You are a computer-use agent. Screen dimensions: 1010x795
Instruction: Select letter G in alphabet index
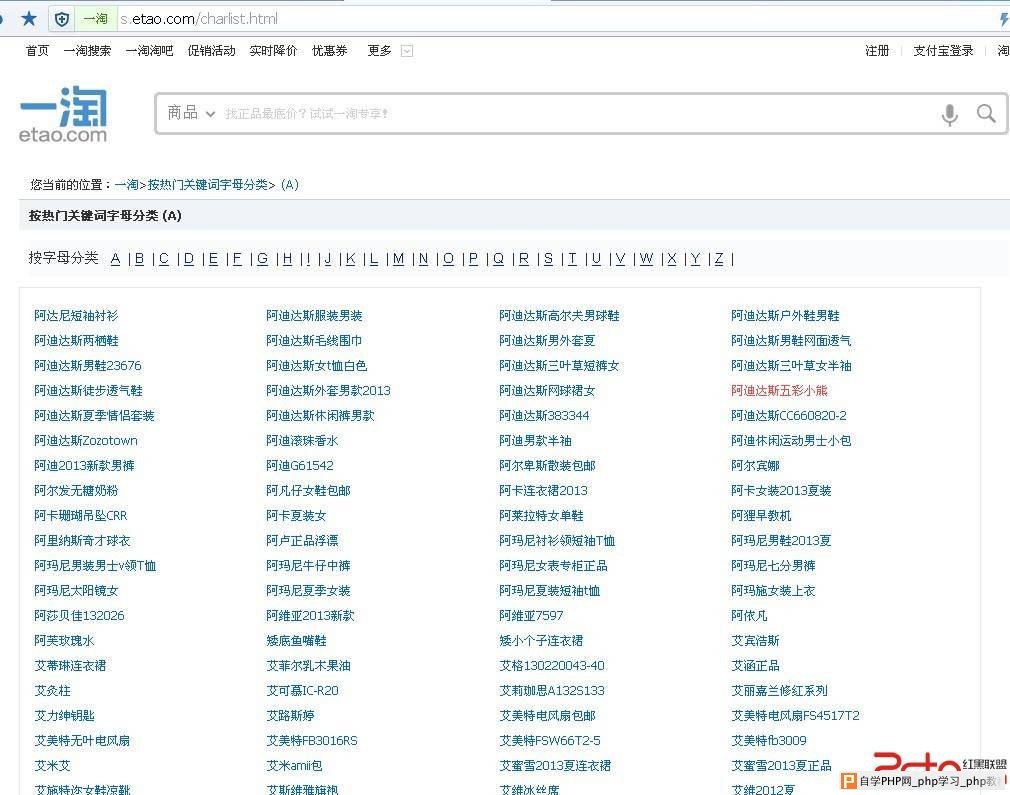point(262,259)
